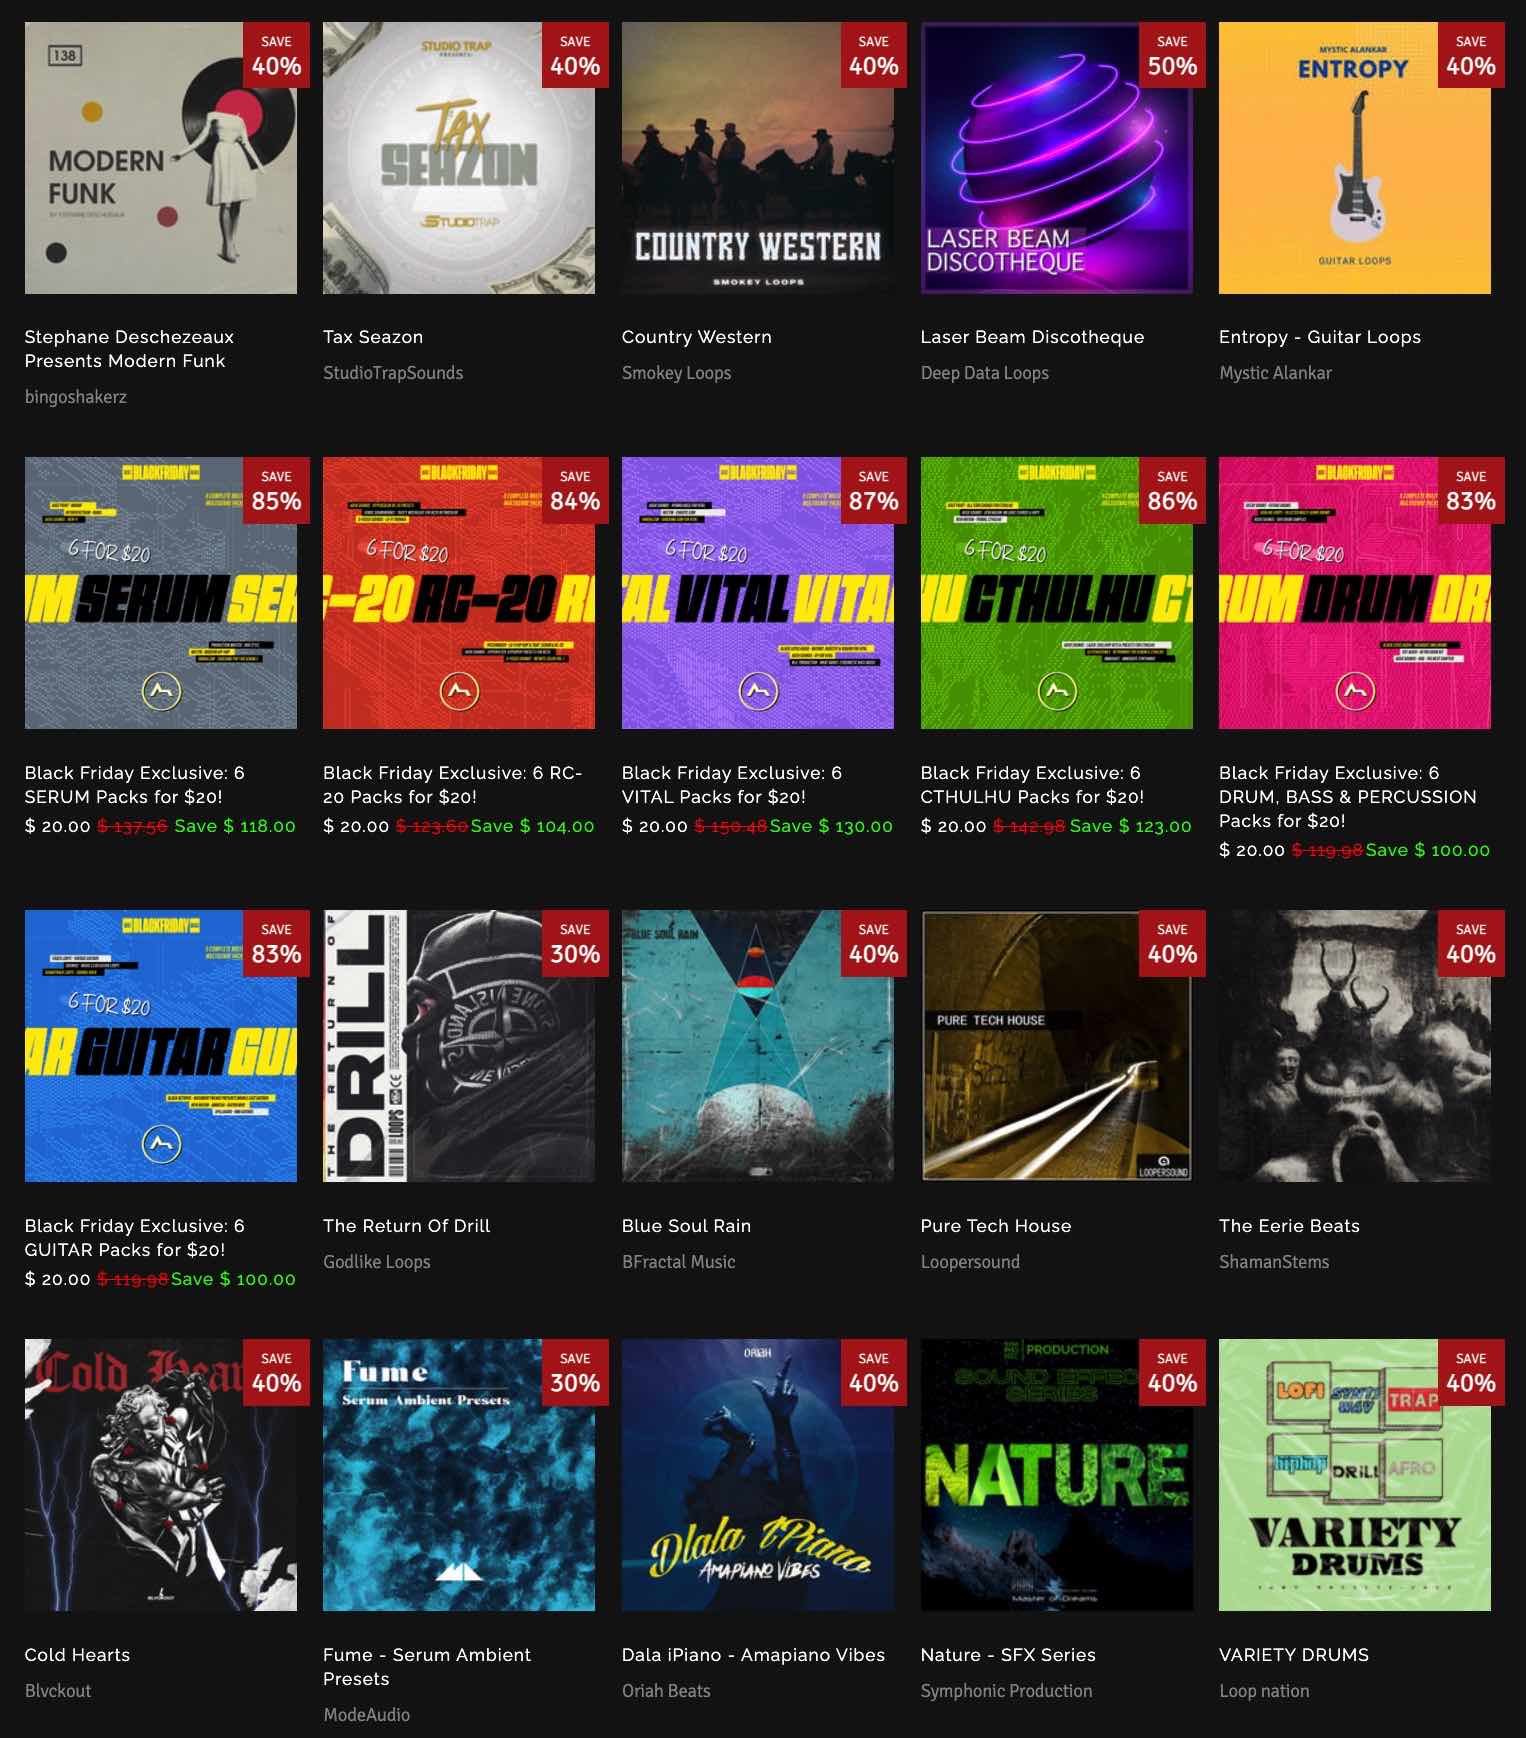Screen dimensions: 1526x1738
Task: Open the Symphonic Production label link
Action: click(1006, 1691)
